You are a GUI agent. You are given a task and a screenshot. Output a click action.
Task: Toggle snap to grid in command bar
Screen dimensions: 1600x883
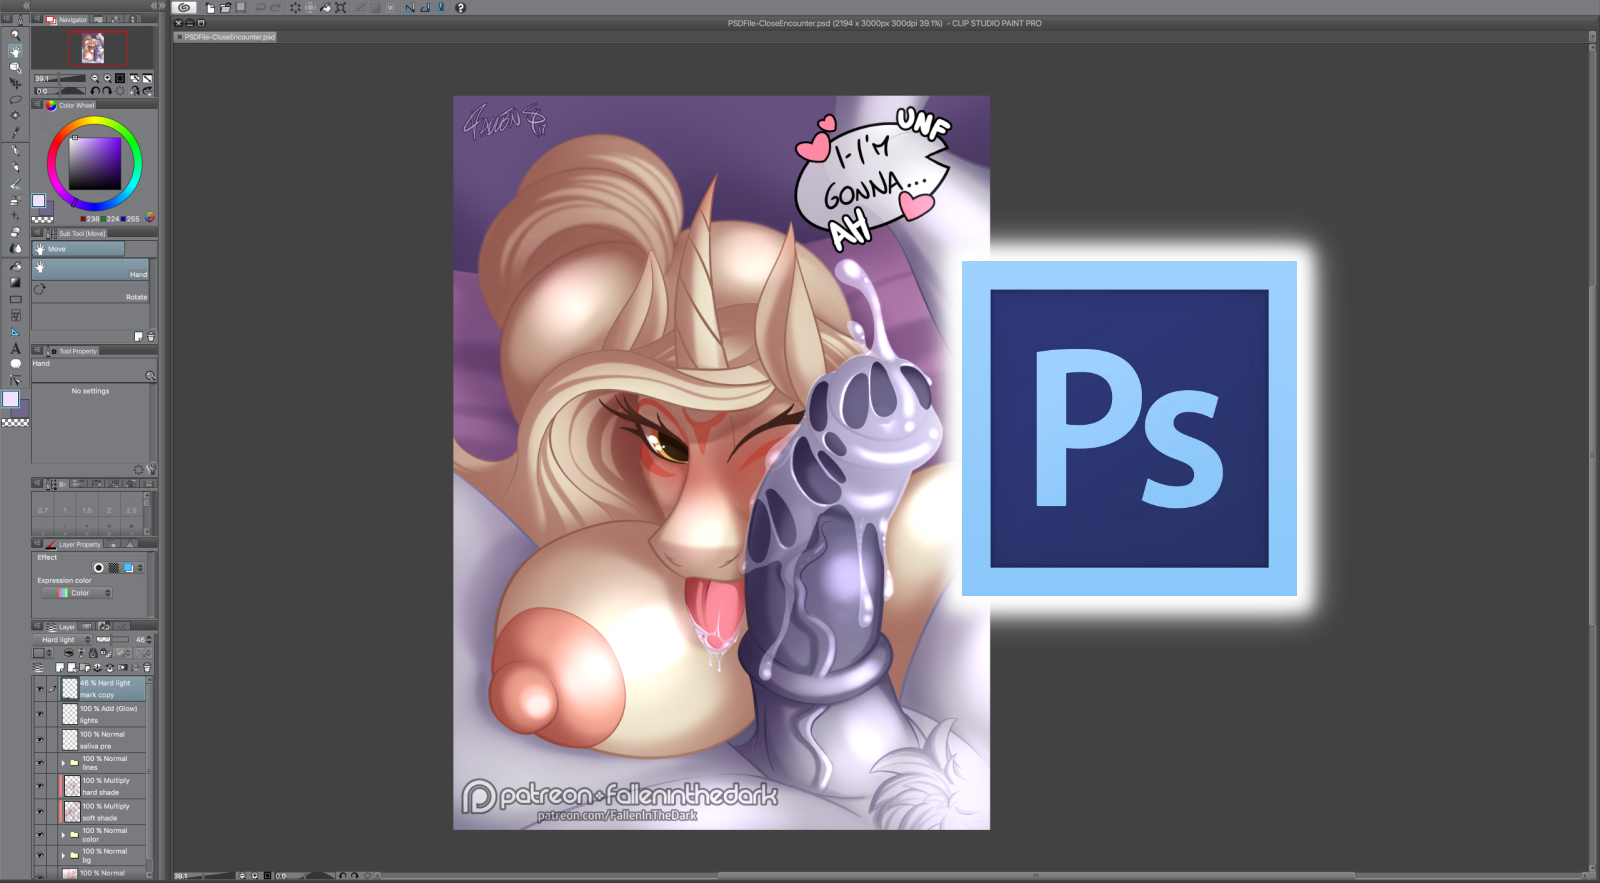pos(440,7)
